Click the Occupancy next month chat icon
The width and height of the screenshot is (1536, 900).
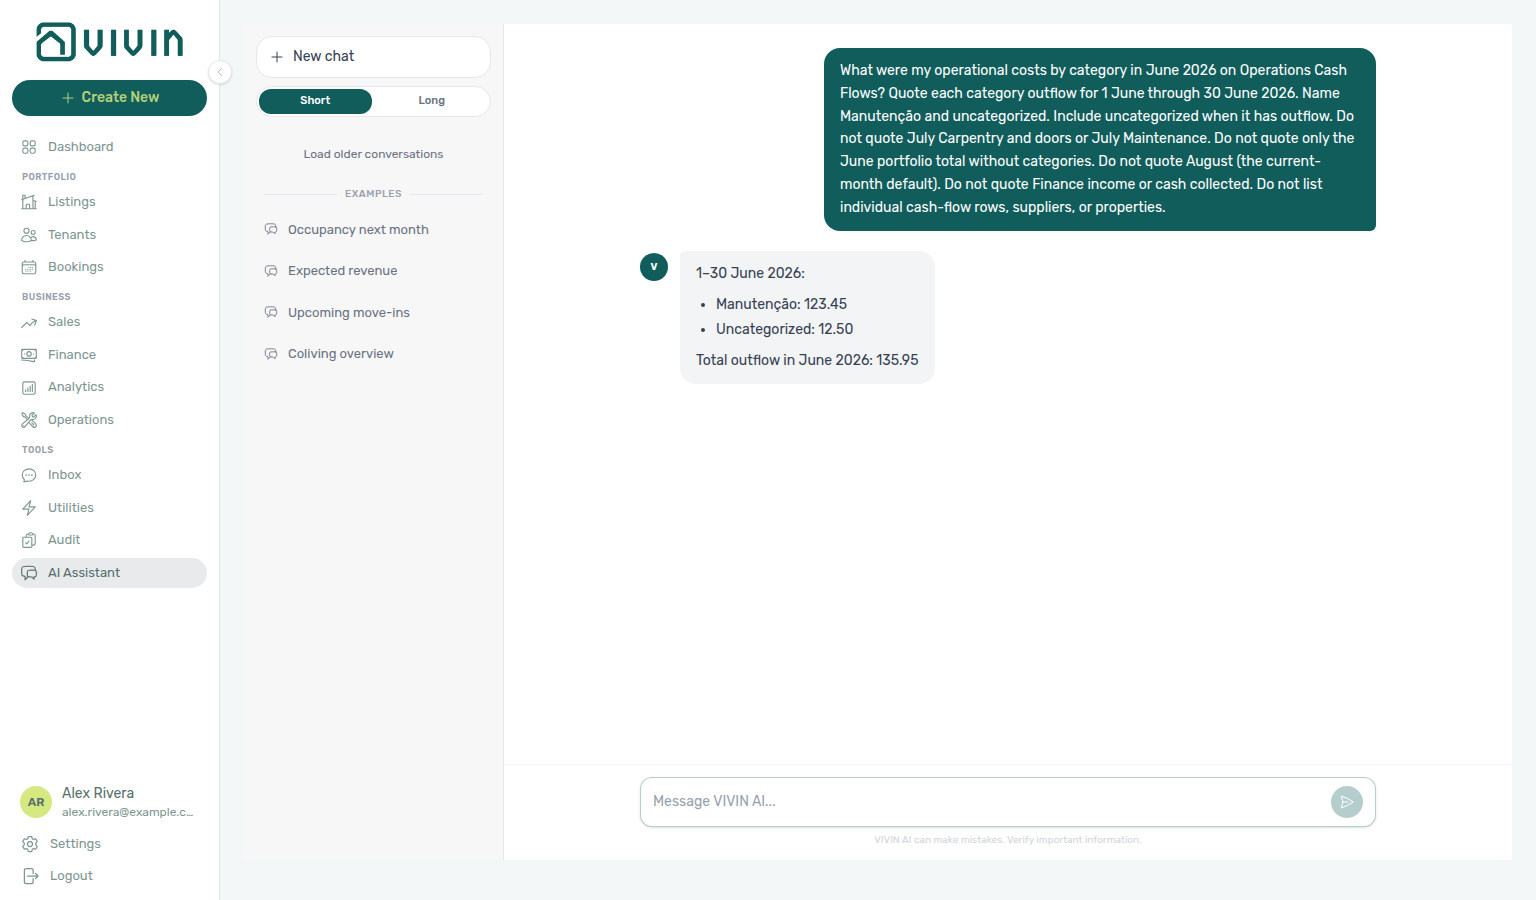[271, 229]
